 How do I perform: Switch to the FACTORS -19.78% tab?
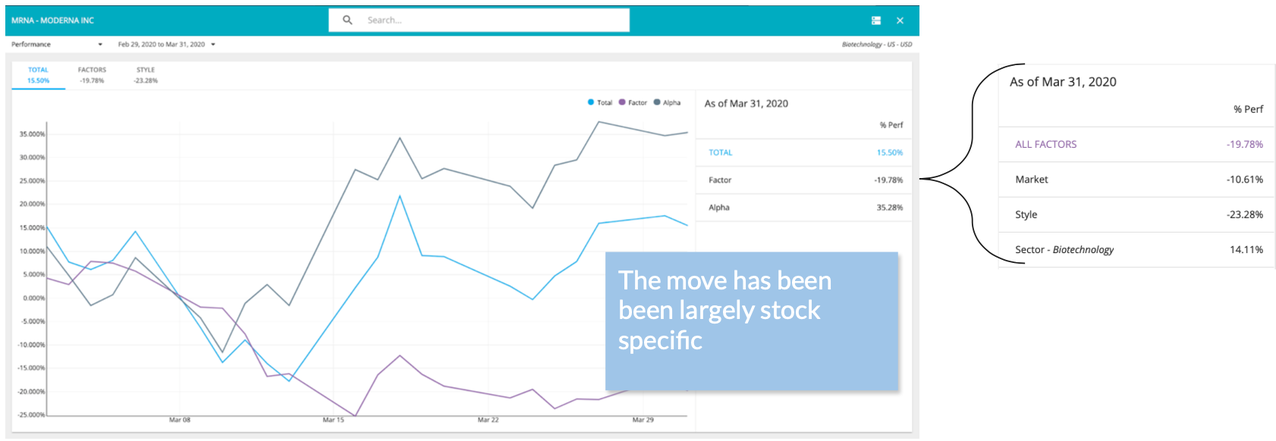tap(92, 75)
